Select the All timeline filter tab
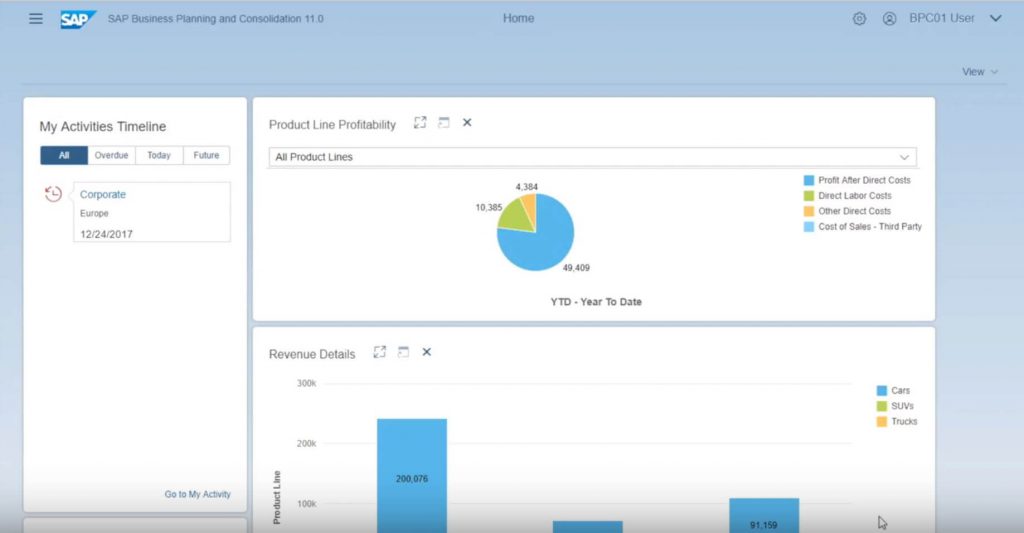Image resolution: width=1024 pixels, height=533 pixels. tap(64, 155)
